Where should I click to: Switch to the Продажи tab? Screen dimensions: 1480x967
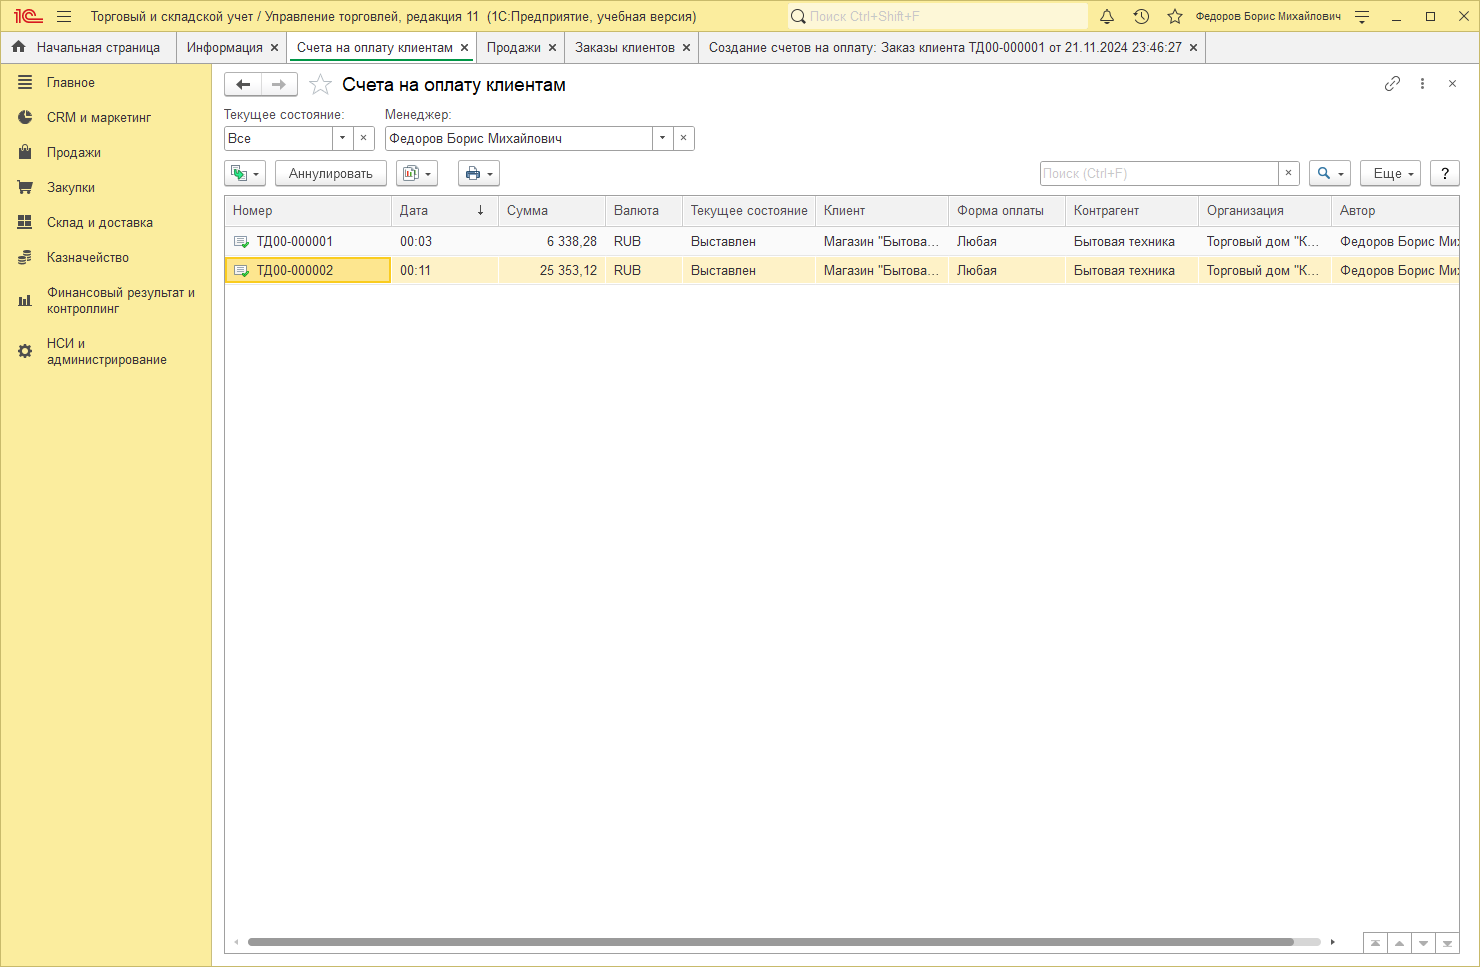[x=513, y=47]
